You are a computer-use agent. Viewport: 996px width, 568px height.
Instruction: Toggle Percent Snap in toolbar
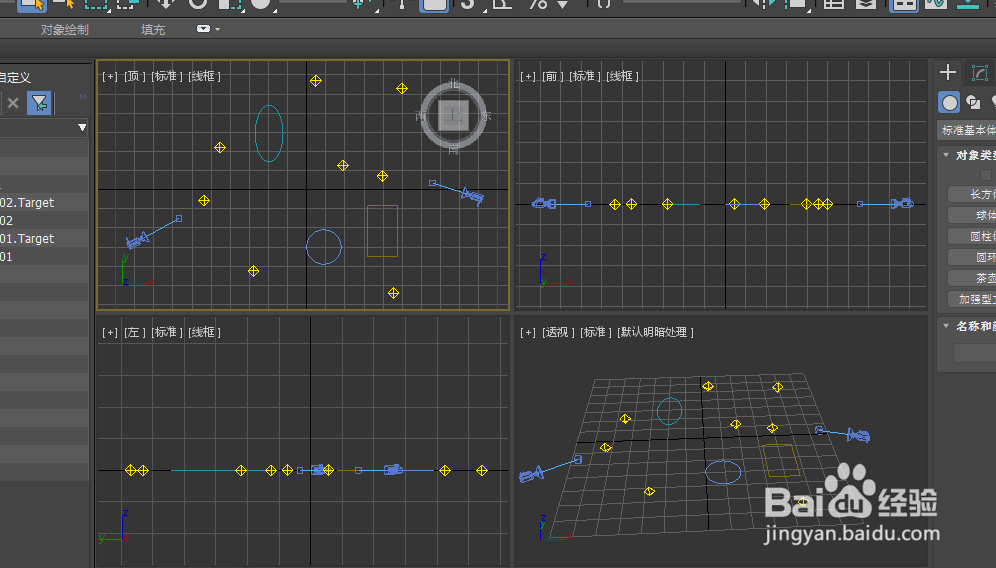(x=538, y=4)
